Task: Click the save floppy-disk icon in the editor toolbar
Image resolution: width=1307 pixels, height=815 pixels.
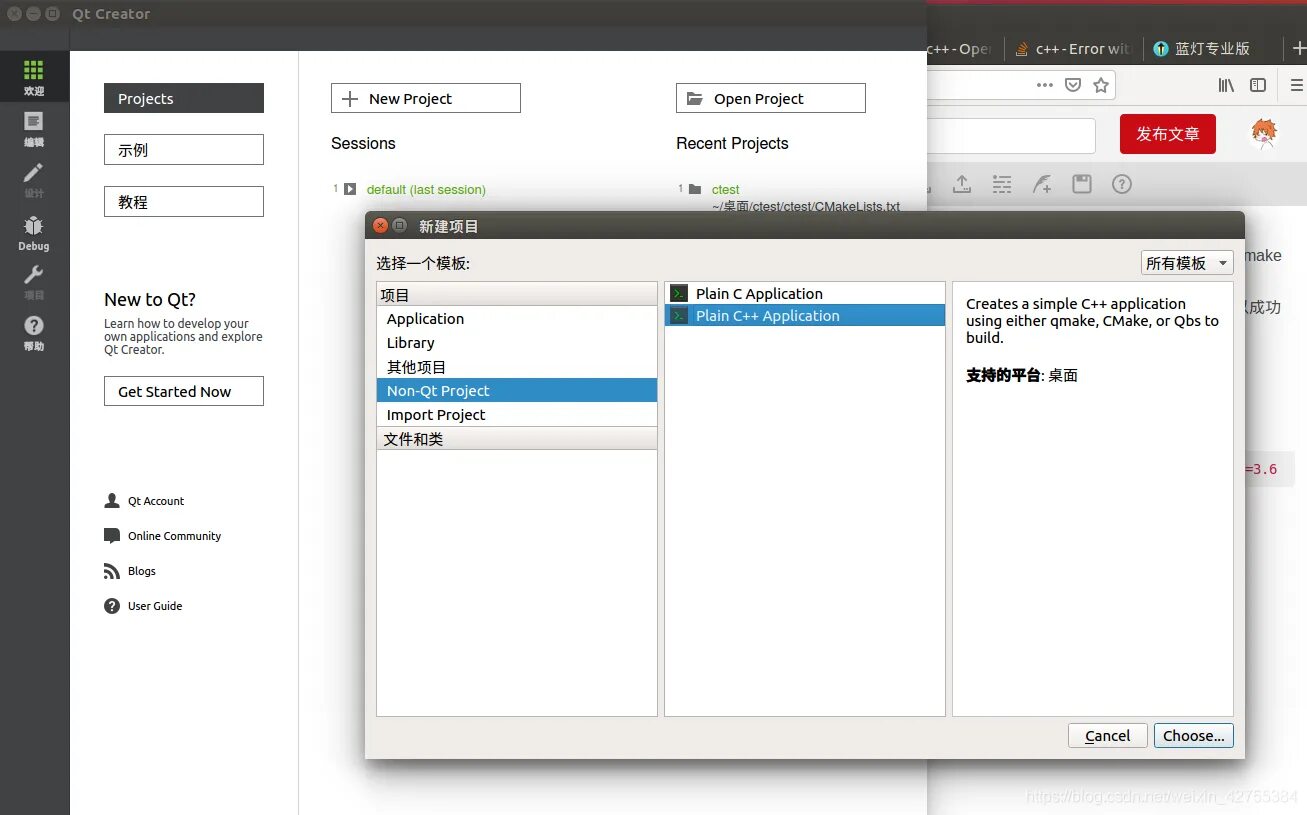Action: tap(1081, 184)
